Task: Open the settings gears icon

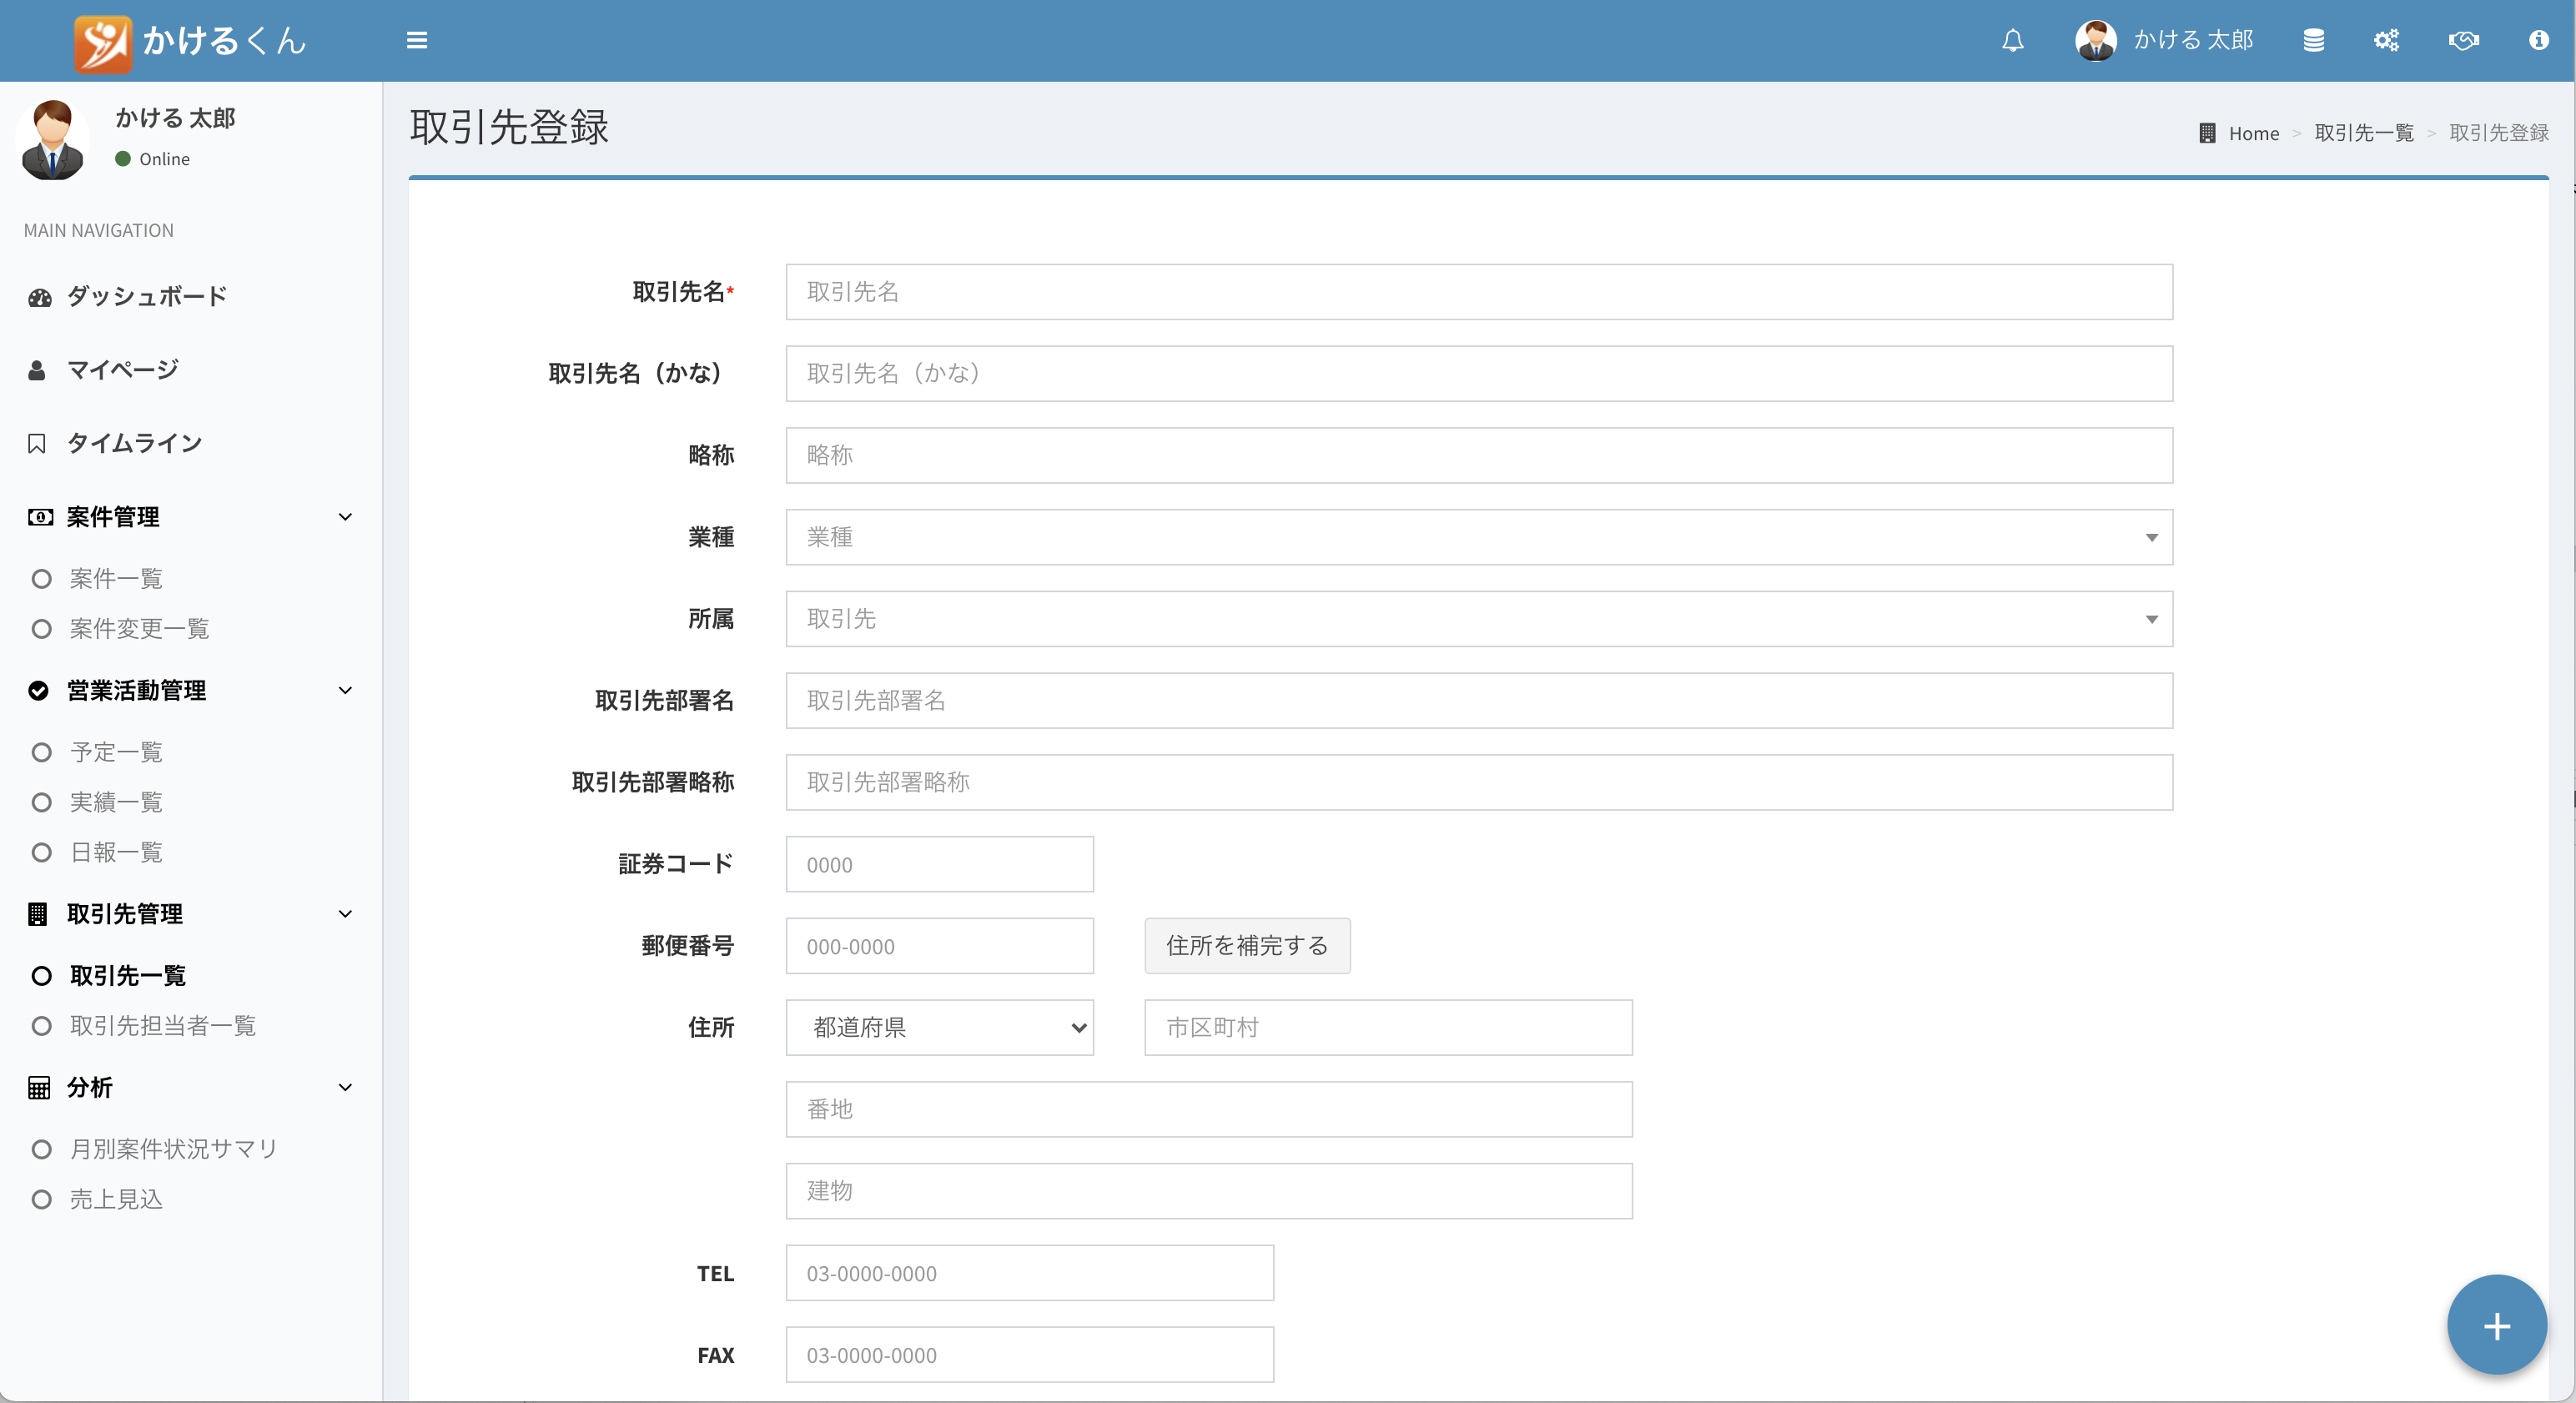Action: (x=2387, y=41)
